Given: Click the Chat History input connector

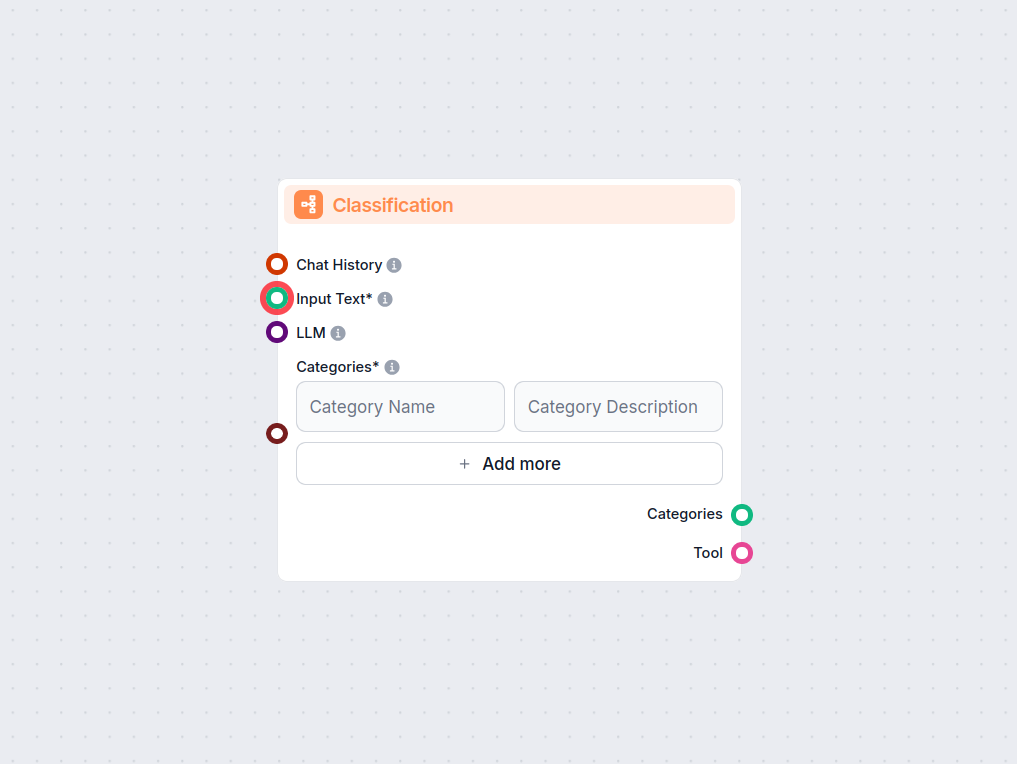Looking at the screenshot, I should click(x=277, y=264).
